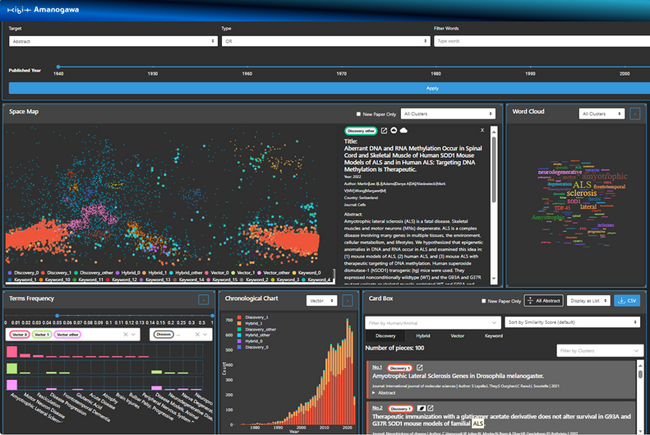Viewport: 650px width, 435px height.
Task: Collapse the Terms Frequency panel
Action: (204, 300)
